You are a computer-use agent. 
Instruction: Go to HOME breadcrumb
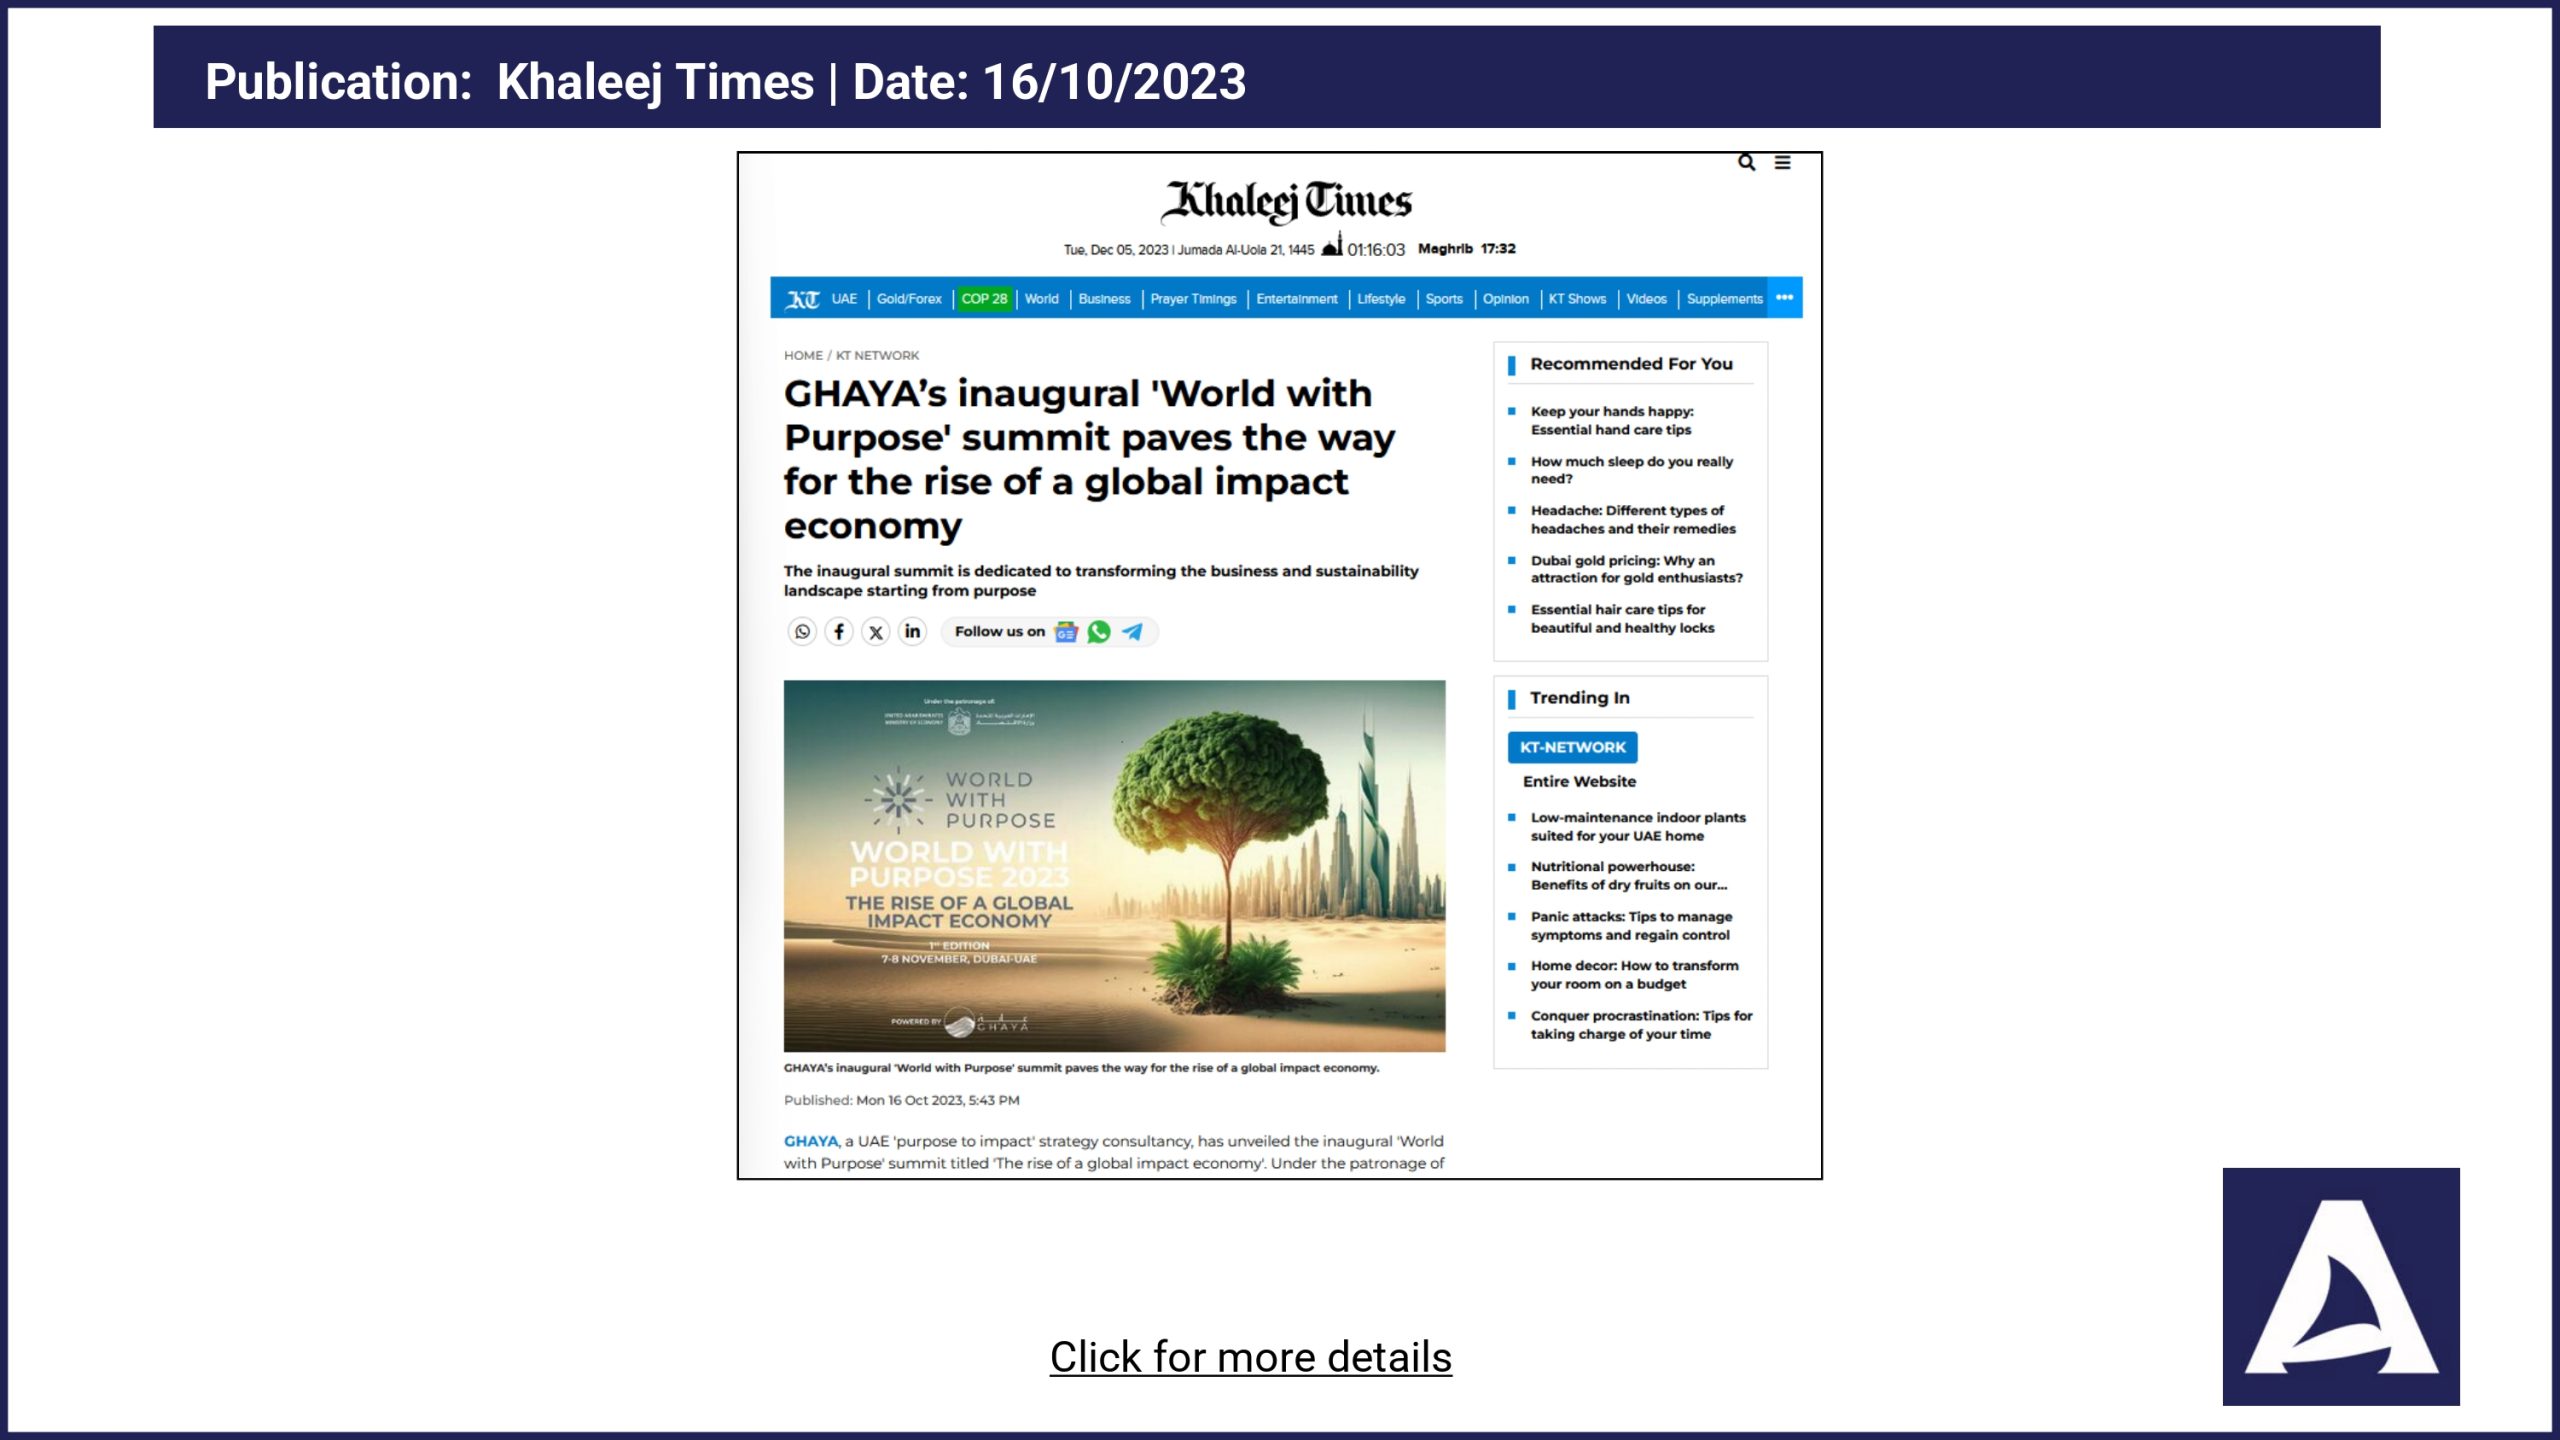coord(803,355)
